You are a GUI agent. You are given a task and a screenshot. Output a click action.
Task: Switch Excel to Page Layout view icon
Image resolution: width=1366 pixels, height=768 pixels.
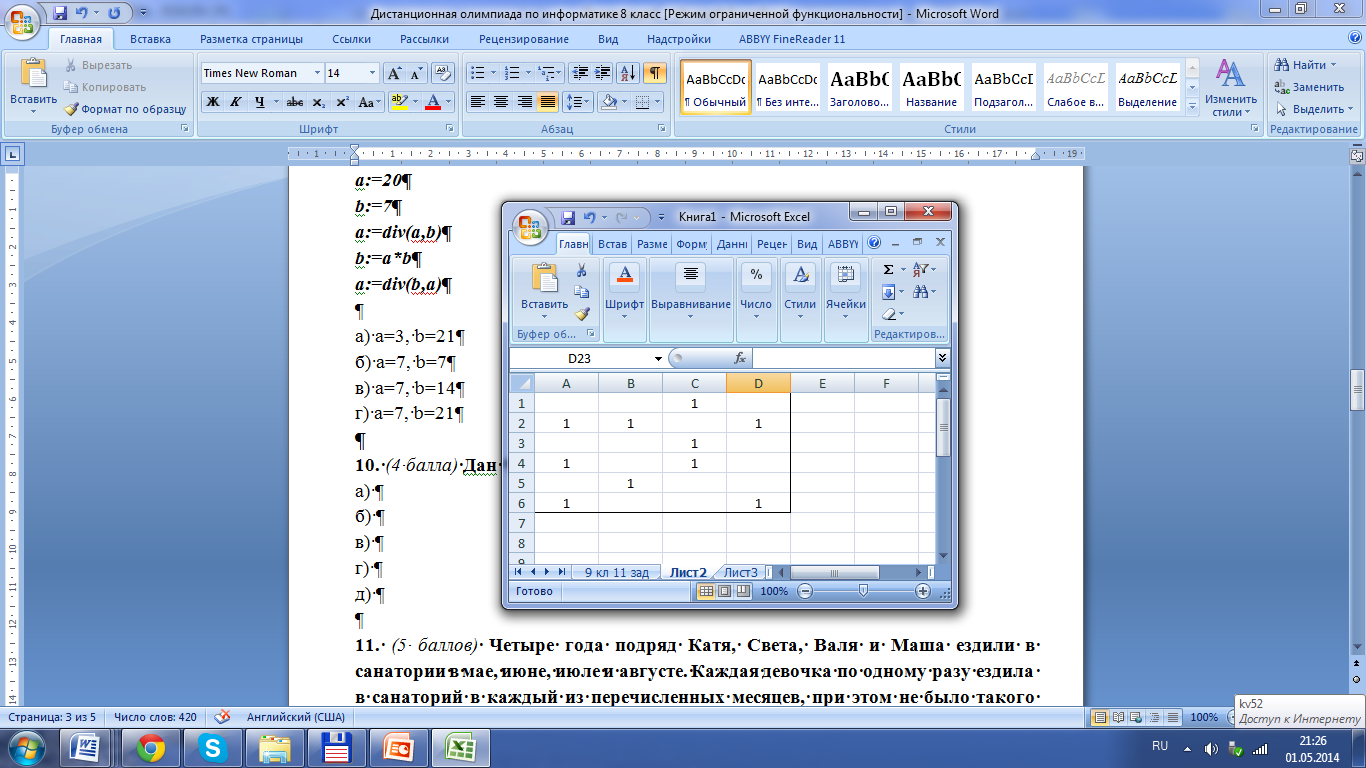(724, 591)
